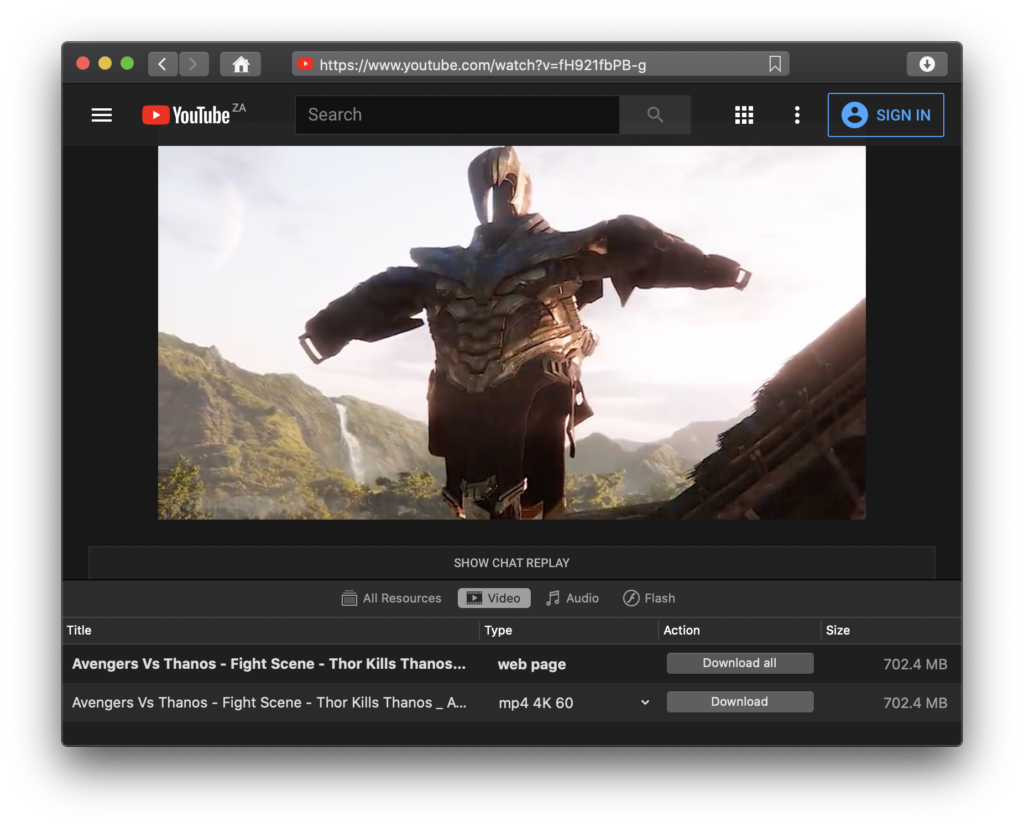
Task: Go forward with the forward arrow
Action: pos(193,64)
